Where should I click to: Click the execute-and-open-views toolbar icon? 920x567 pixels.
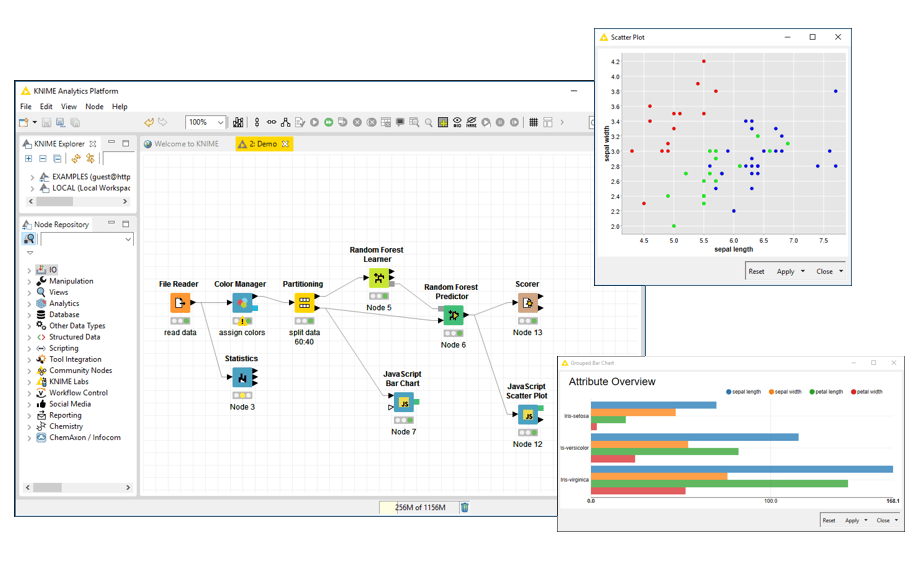343,122
